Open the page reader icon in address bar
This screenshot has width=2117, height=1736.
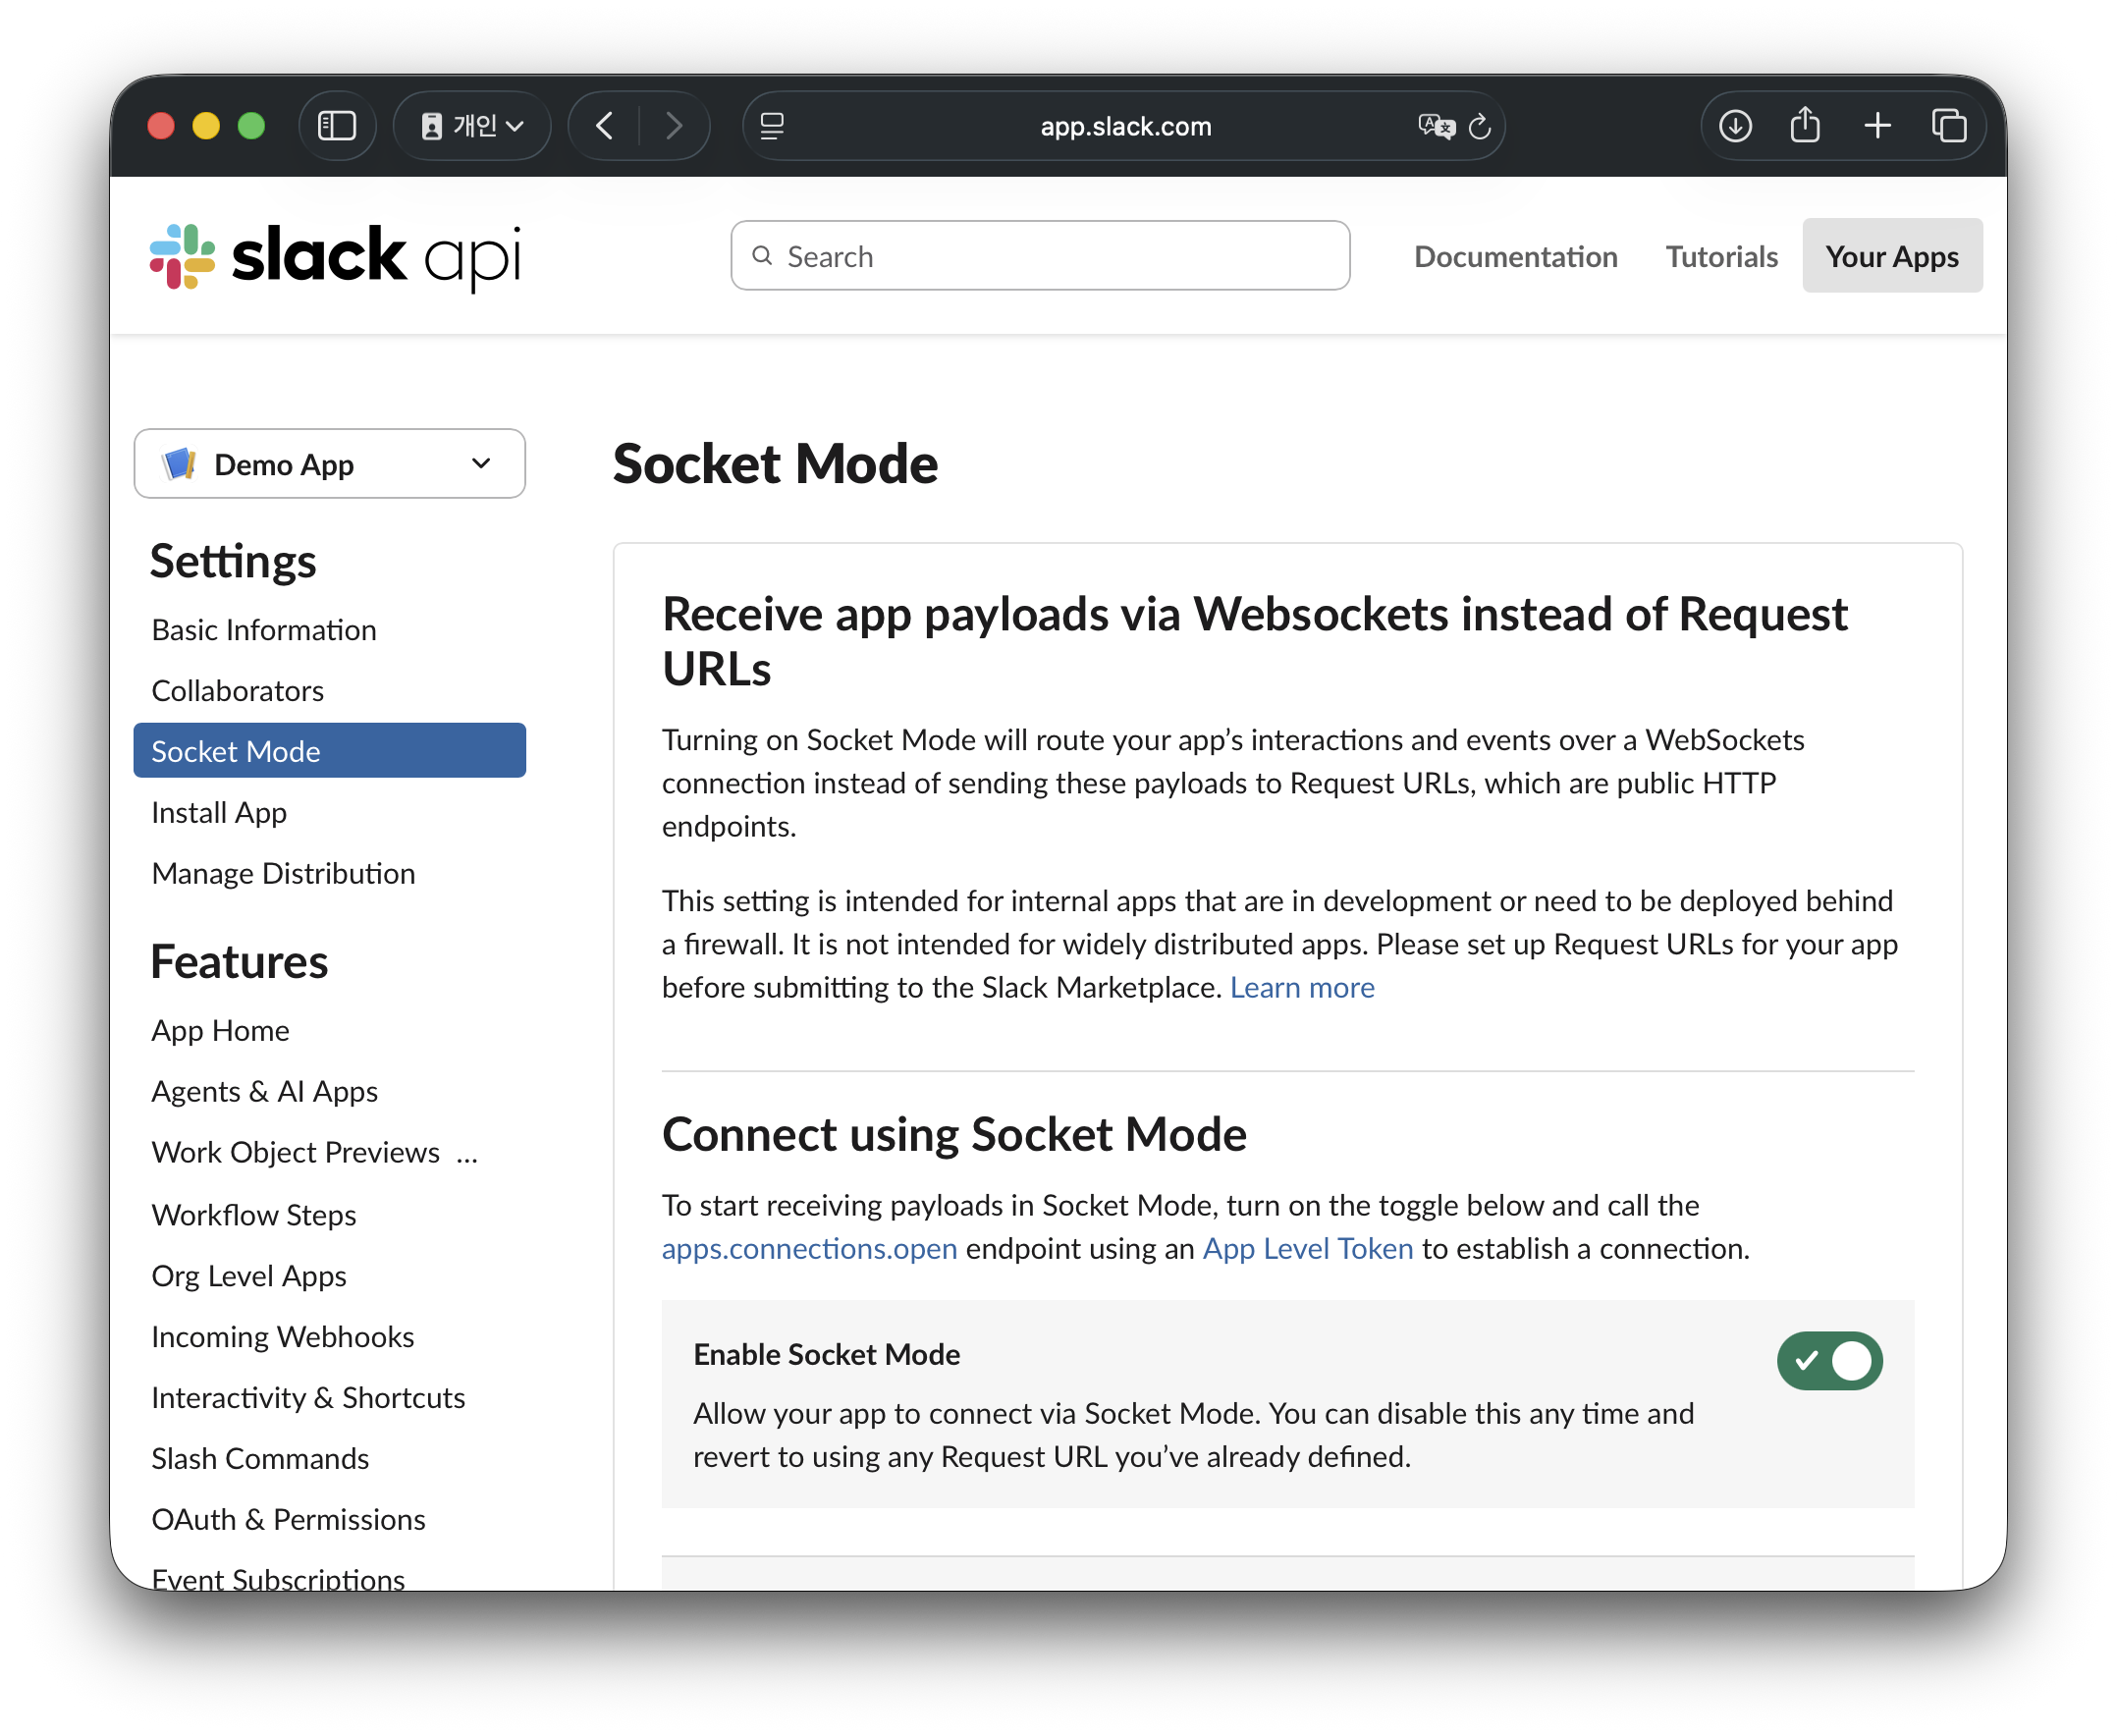point(772,126)
